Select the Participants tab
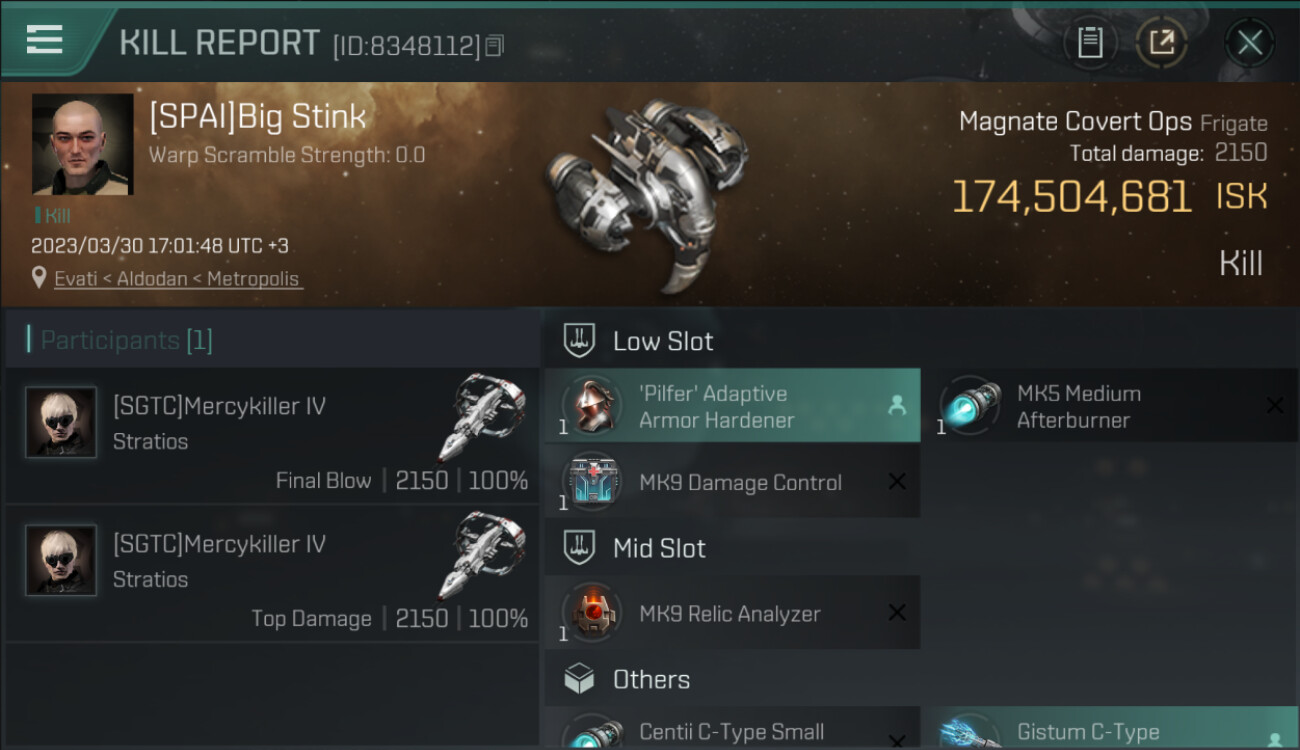The height and width of the screenshot is (750, 1300). [120, 341]
